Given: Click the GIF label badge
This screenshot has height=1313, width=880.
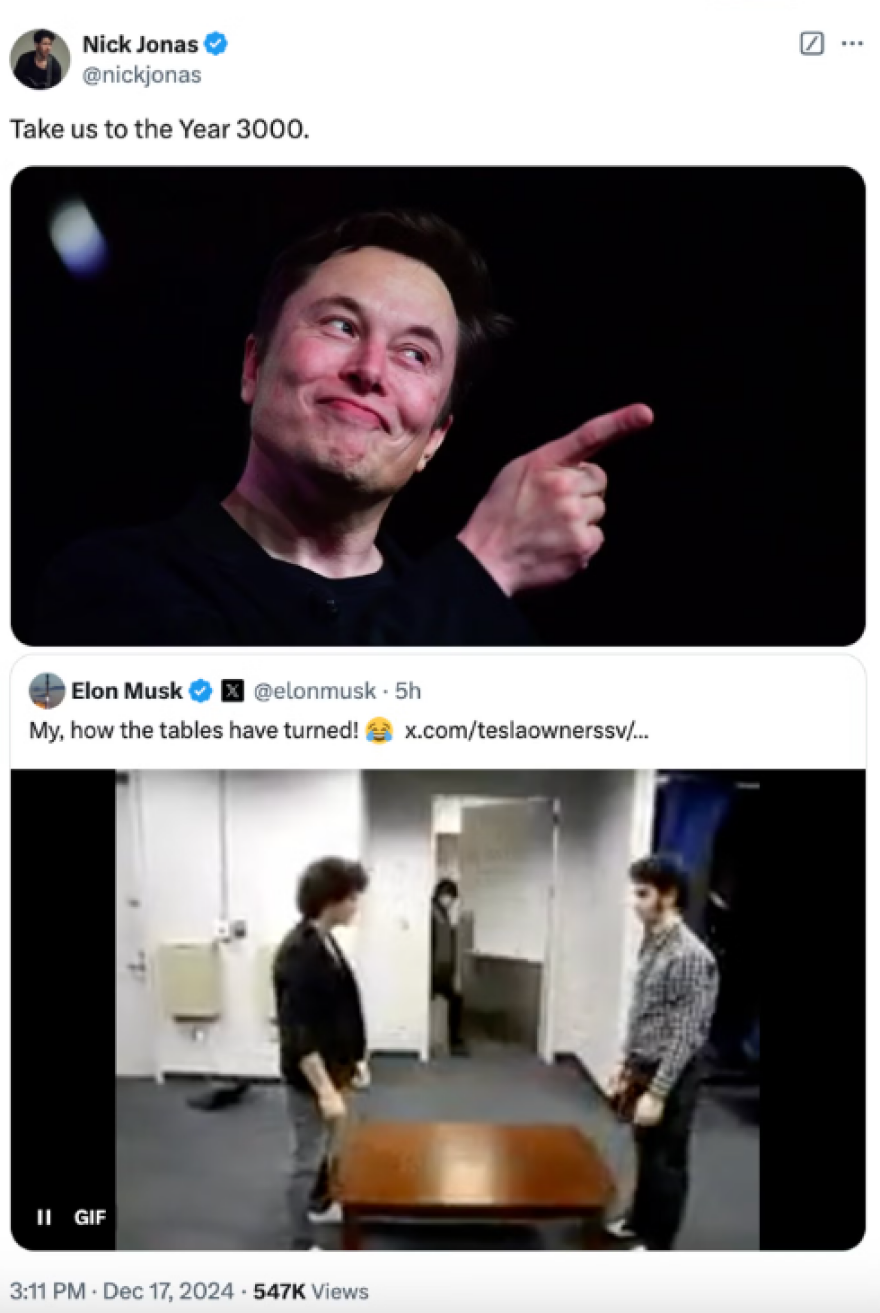Looking at the screenshot, I should (x=90, y=1217).
